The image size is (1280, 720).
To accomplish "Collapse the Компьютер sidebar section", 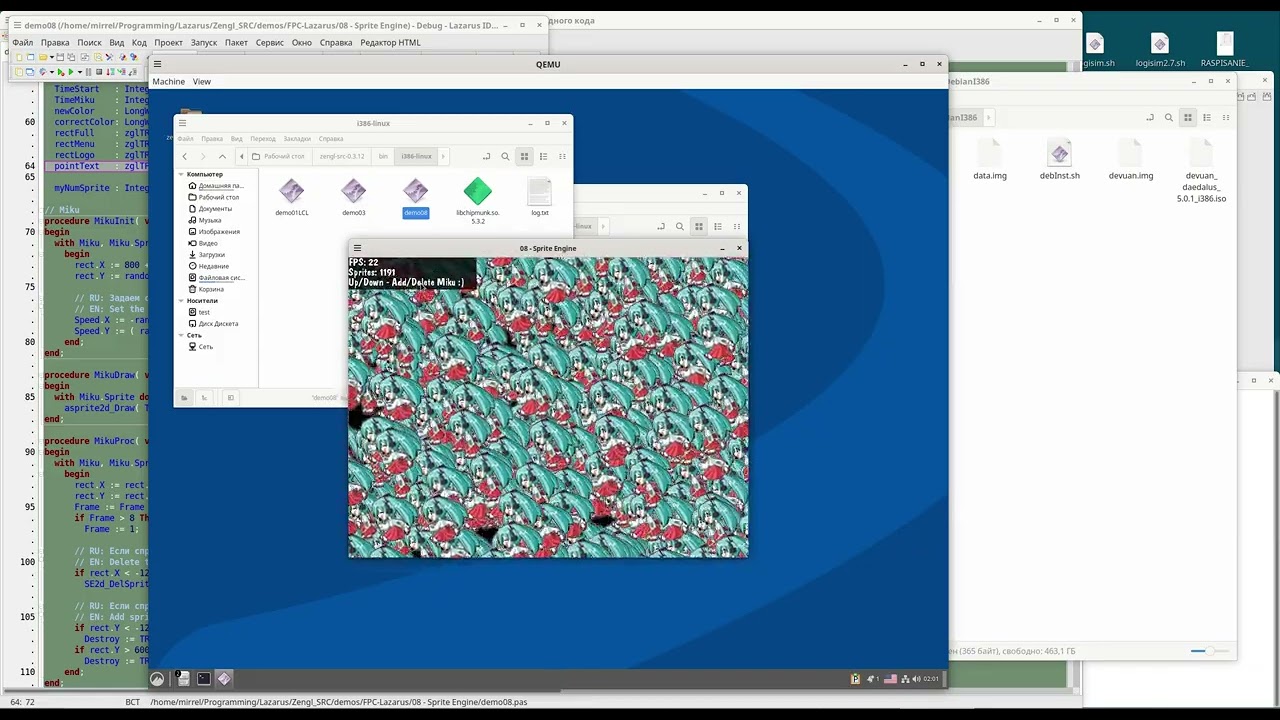I will [181, 174].
